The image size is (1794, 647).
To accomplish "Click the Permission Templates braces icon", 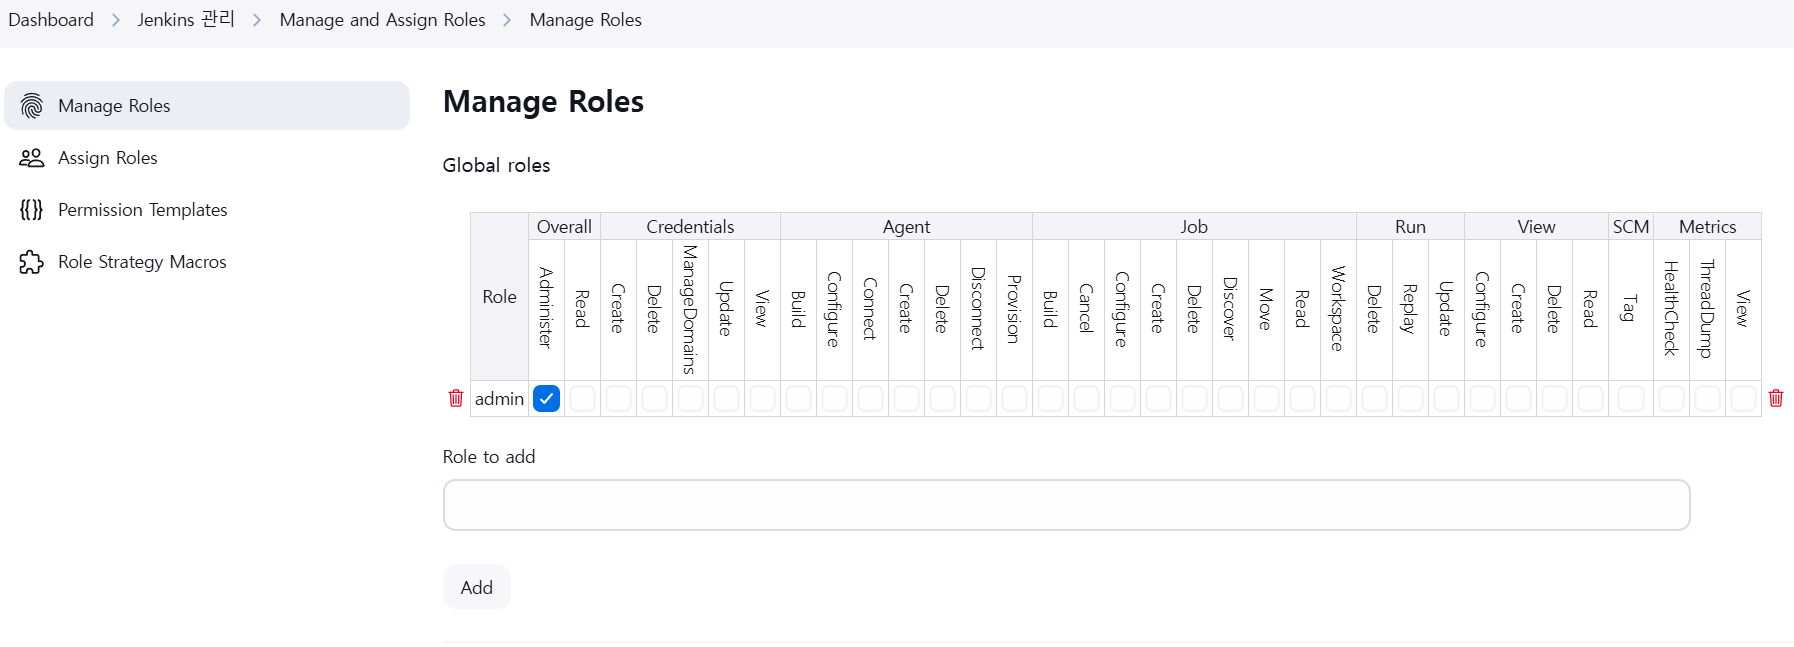I will pyautogui.click(x=32, y=210).
